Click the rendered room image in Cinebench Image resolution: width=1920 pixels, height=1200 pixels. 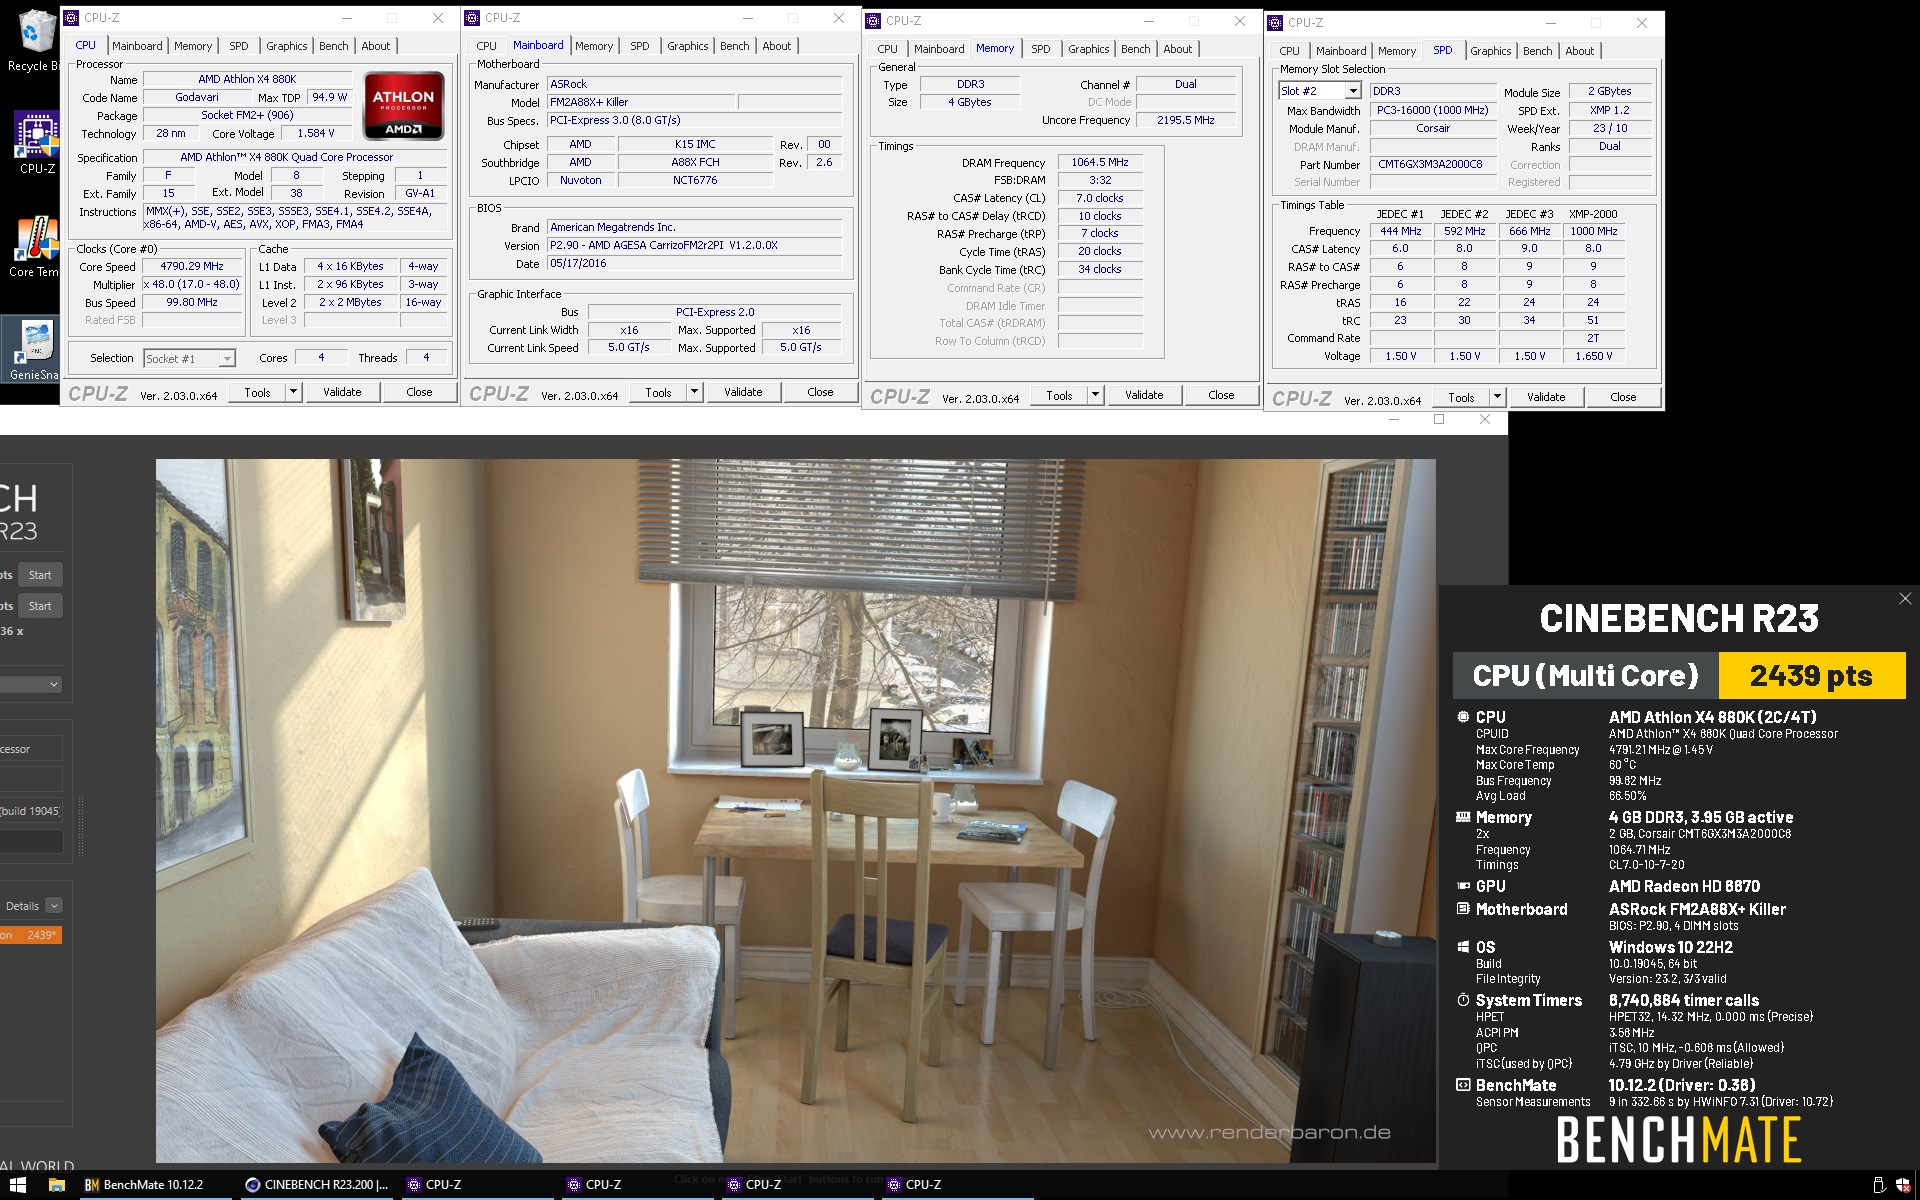(x=795, y=810)
